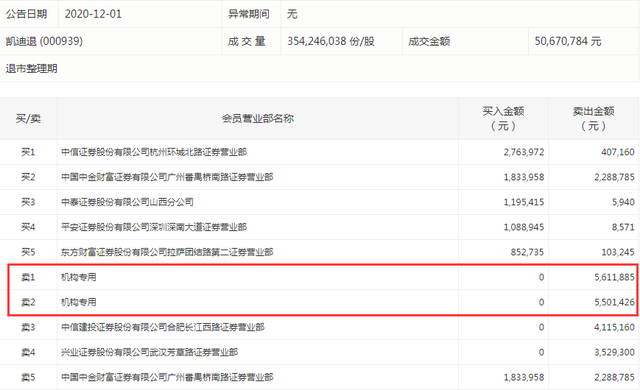The image size is (640, 390).
Task: Select 2,288,785 in the 买2 row
Action: click(x=614, y=177)
